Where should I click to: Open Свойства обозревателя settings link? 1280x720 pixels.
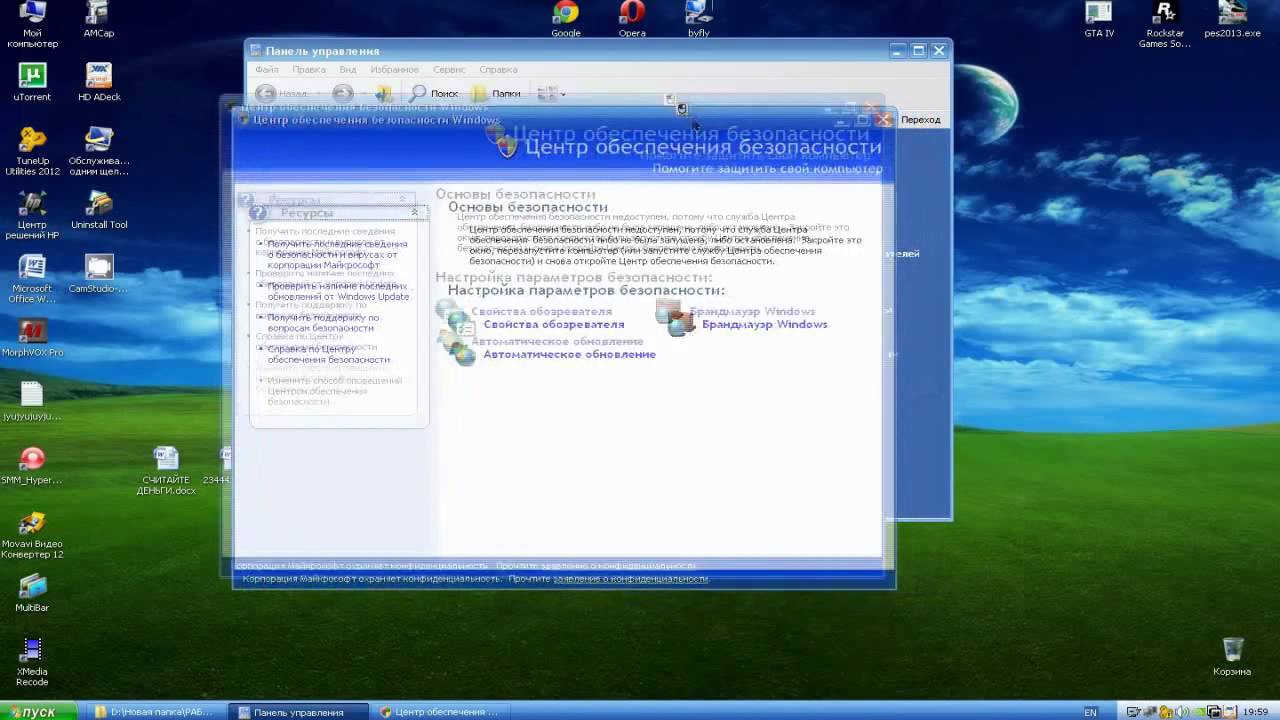click(x=554, y=324)
